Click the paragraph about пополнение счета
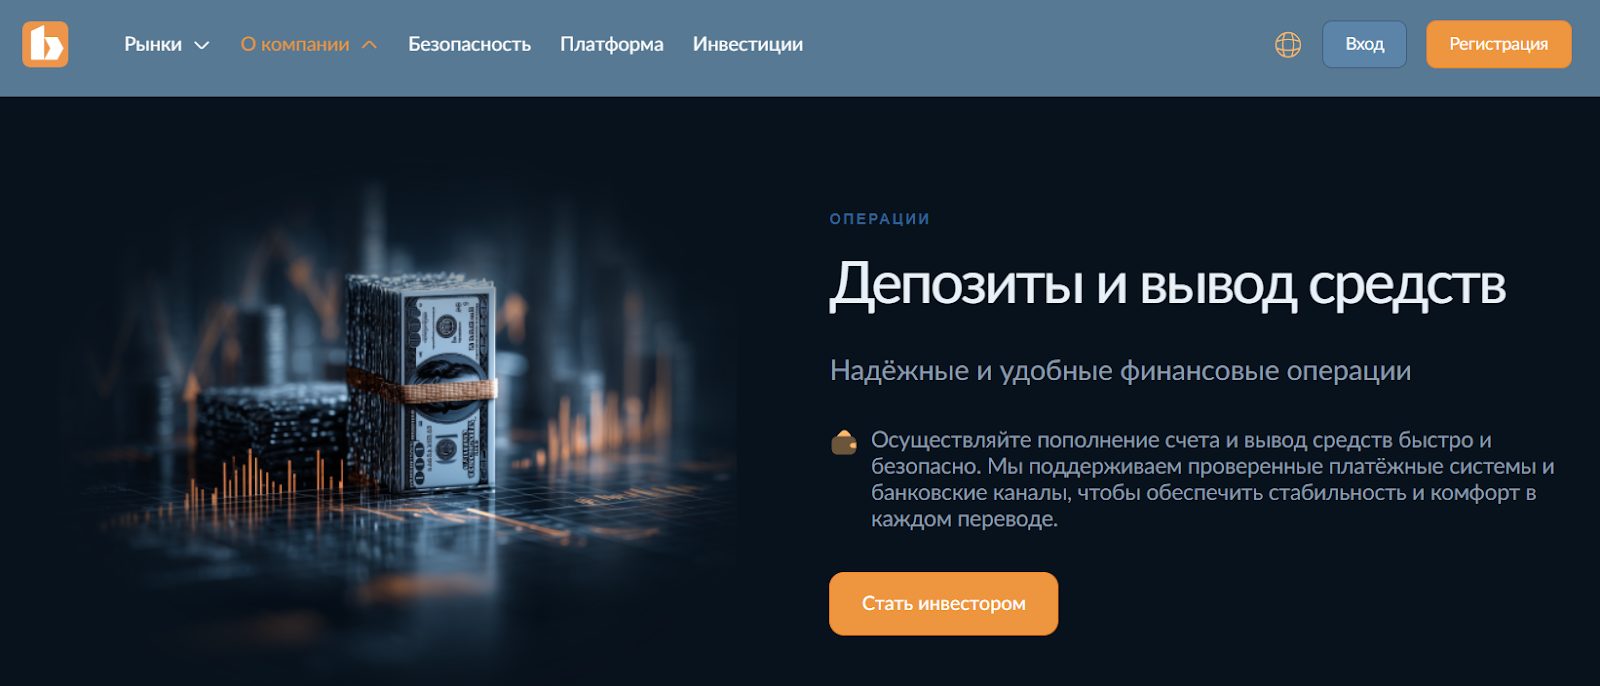1600x686 pixels. click(x=1212, y=479)
